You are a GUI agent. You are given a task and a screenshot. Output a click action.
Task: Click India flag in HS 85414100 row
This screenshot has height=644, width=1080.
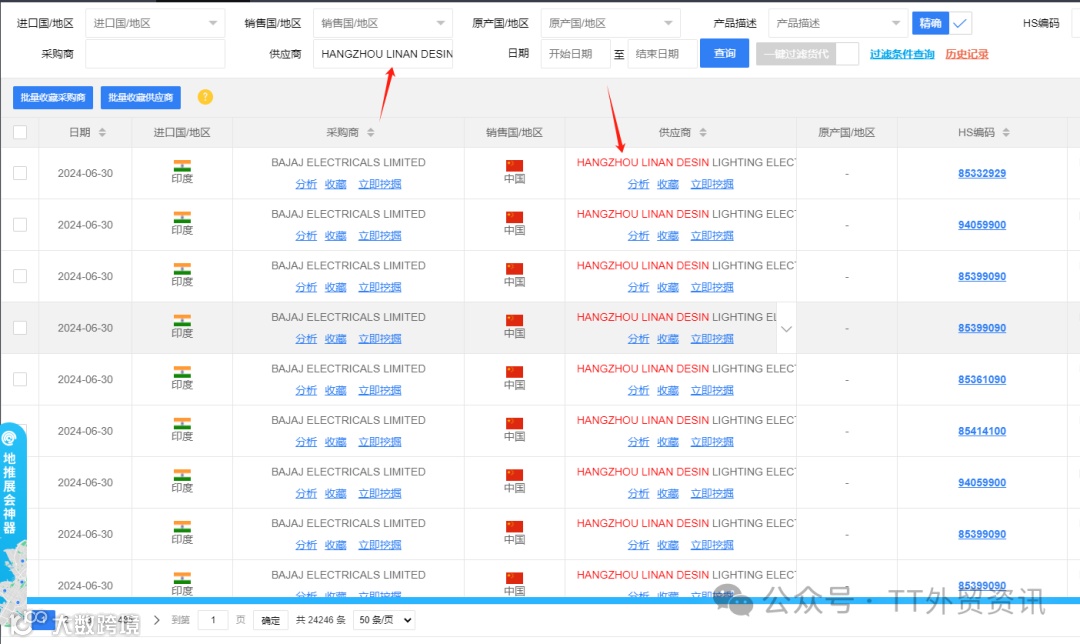tap(182, 424)
